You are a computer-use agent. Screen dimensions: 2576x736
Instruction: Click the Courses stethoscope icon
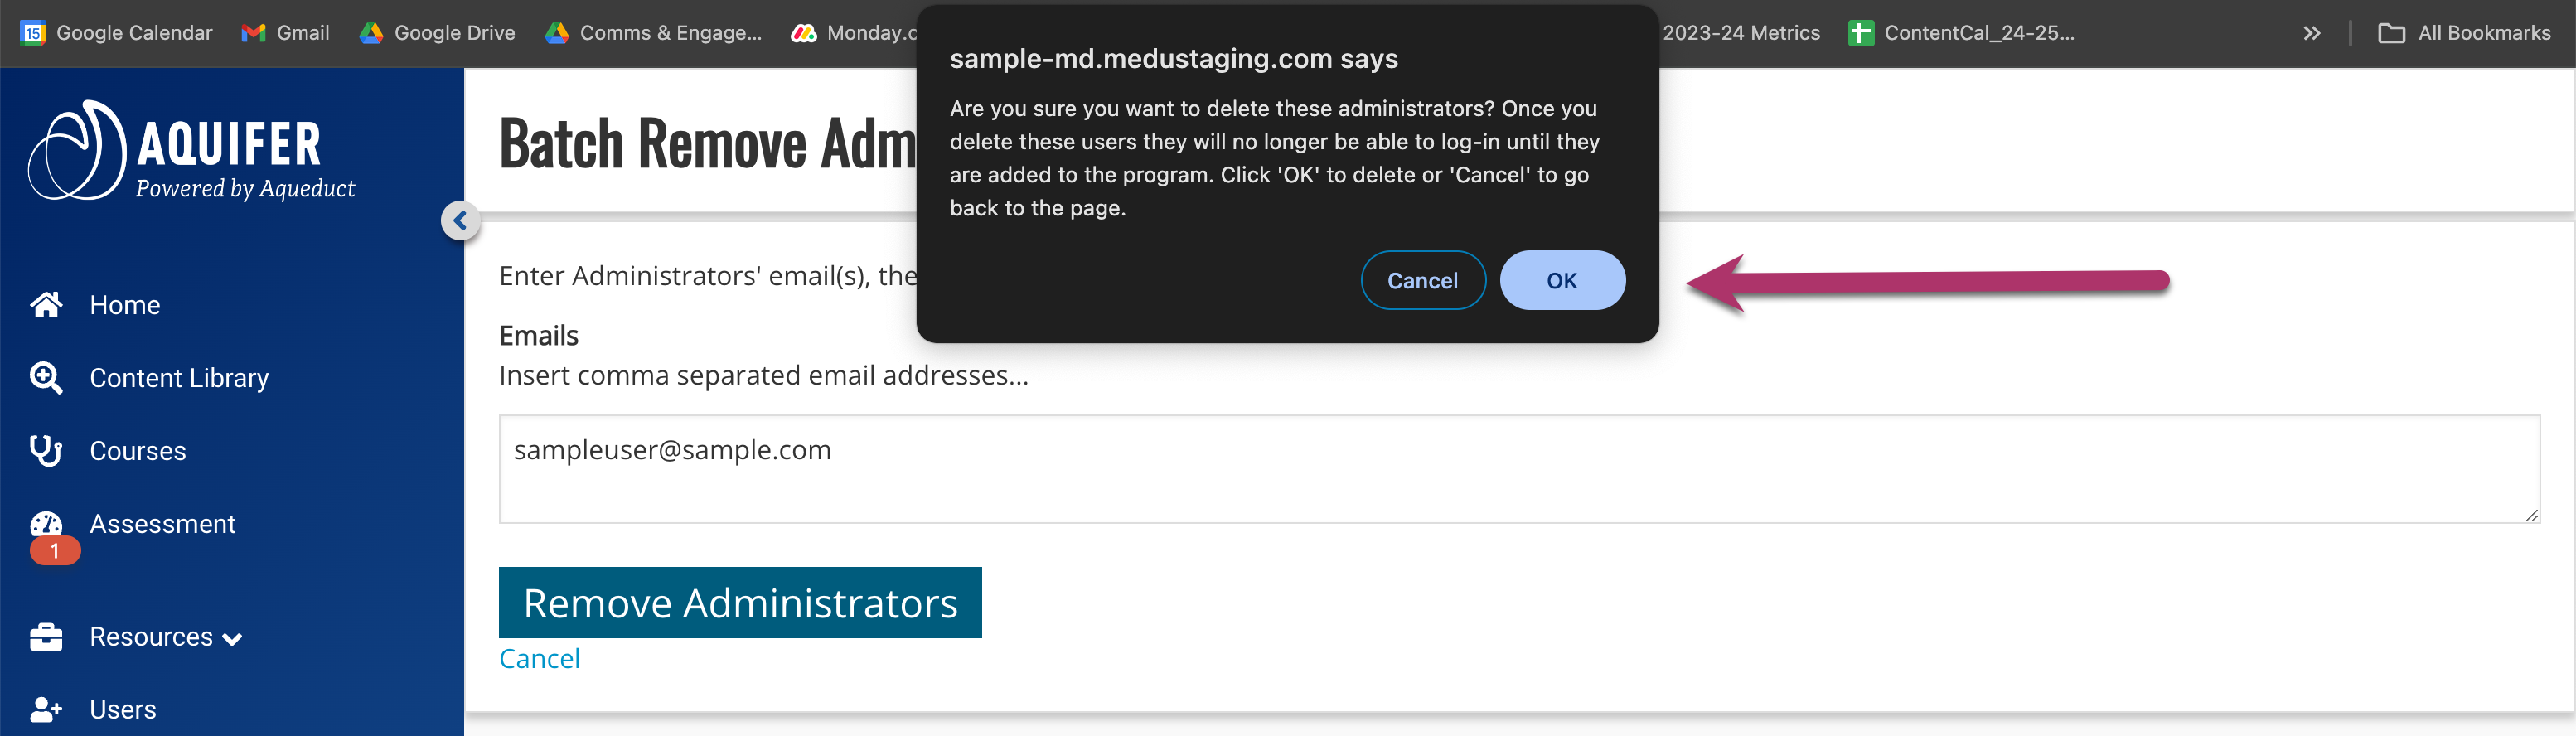[x=46, y=451]
